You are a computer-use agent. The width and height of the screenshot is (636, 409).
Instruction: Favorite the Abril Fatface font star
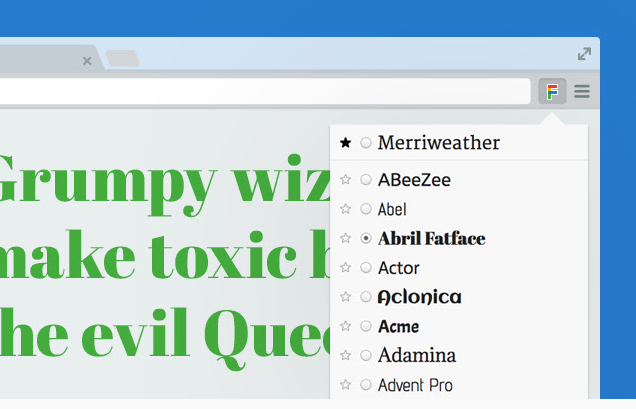point(346,238)
